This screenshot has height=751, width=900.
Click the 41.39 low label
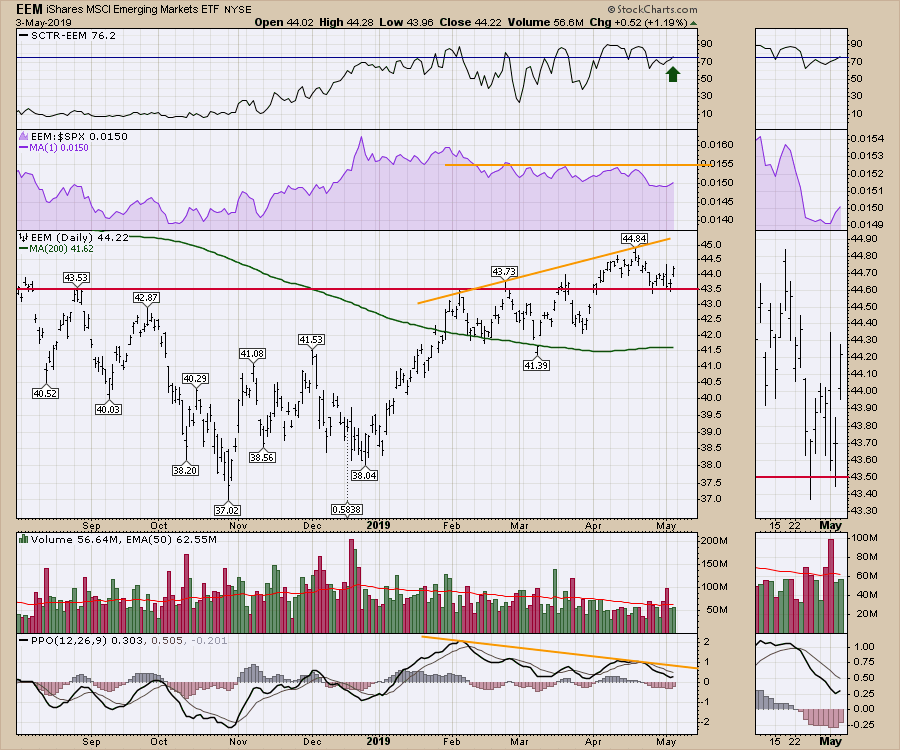pos(536,365)
